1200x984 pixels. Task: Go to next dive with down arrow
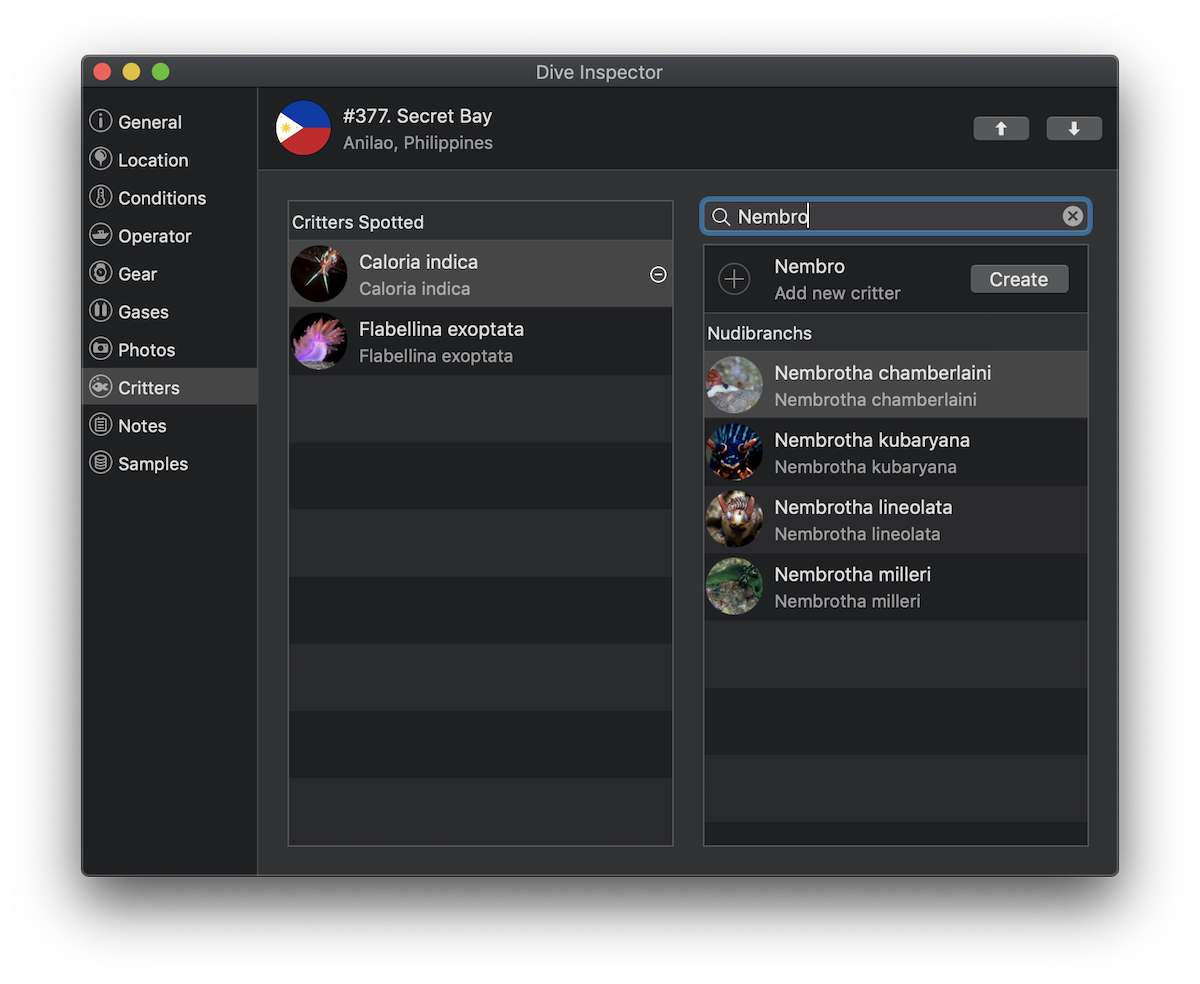pos(1074,129)
